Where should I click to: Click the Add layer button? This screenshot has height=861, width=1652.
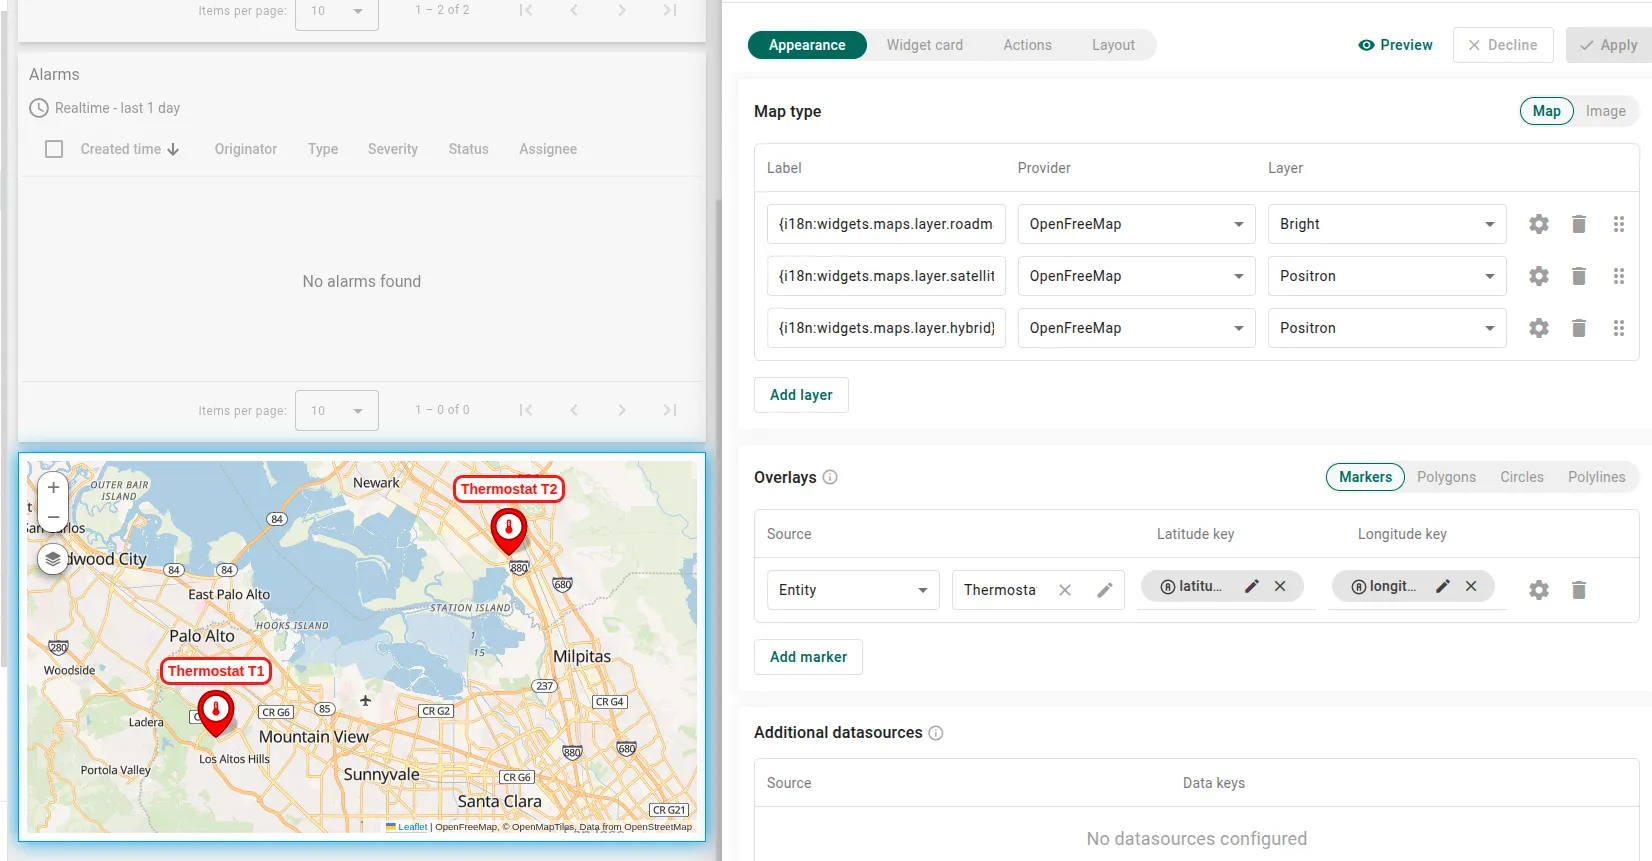(x=801, y=395)
